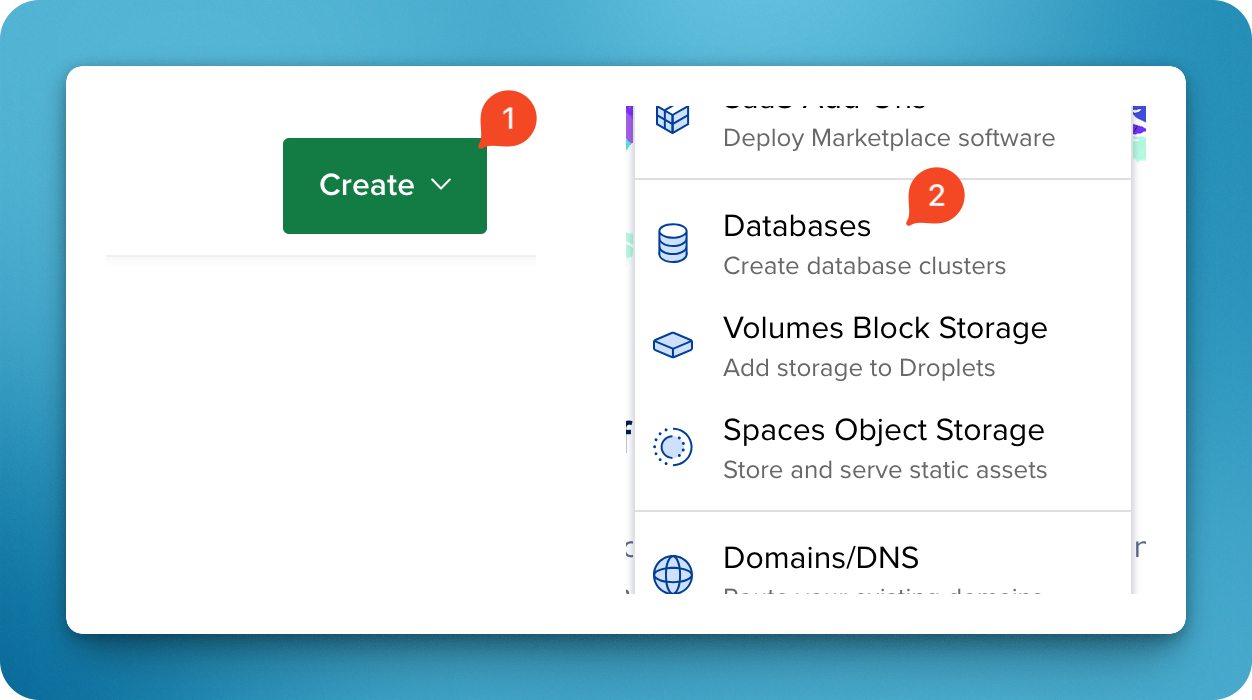1252x700 pixels.
Task: Click the Marketplace cube icon
Action: click(x=672, y=118)
